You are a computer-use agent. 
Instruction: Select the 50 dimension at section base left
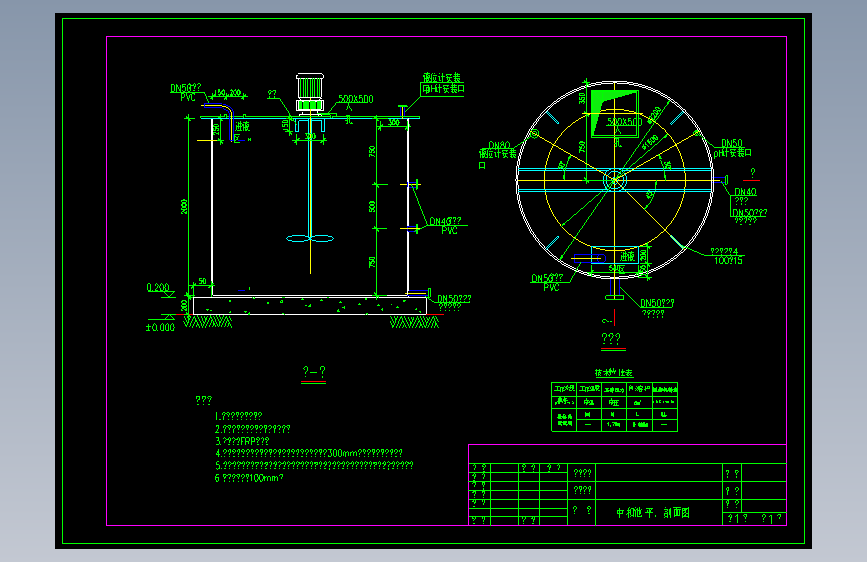pos(202,282)
